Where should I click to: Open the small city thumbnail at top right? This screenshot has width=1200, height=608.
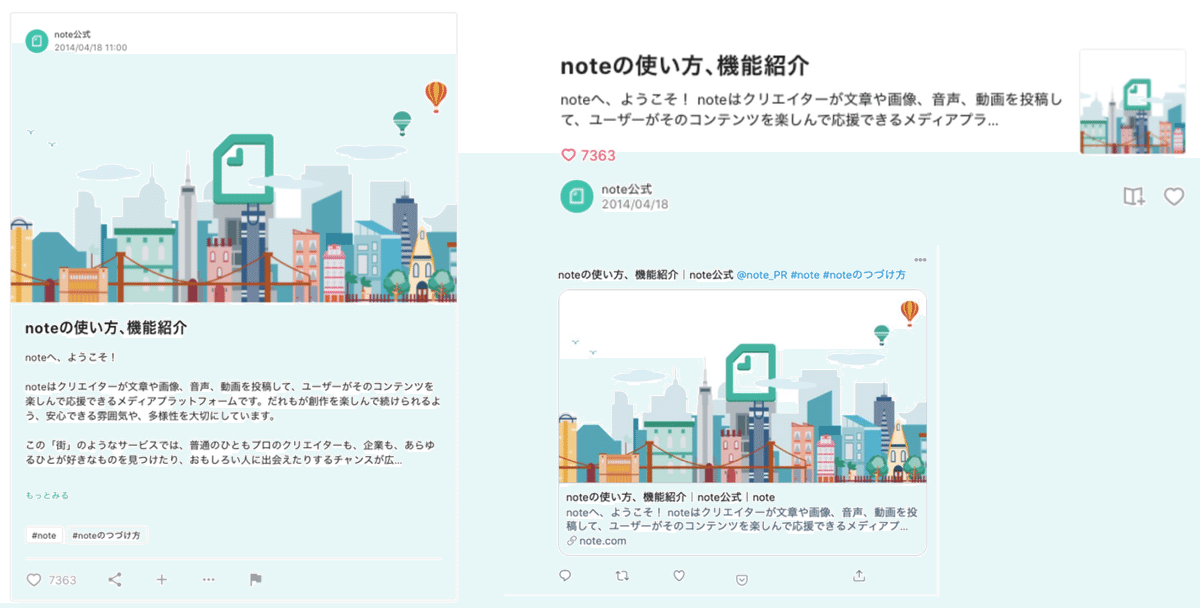(1131, 101)
